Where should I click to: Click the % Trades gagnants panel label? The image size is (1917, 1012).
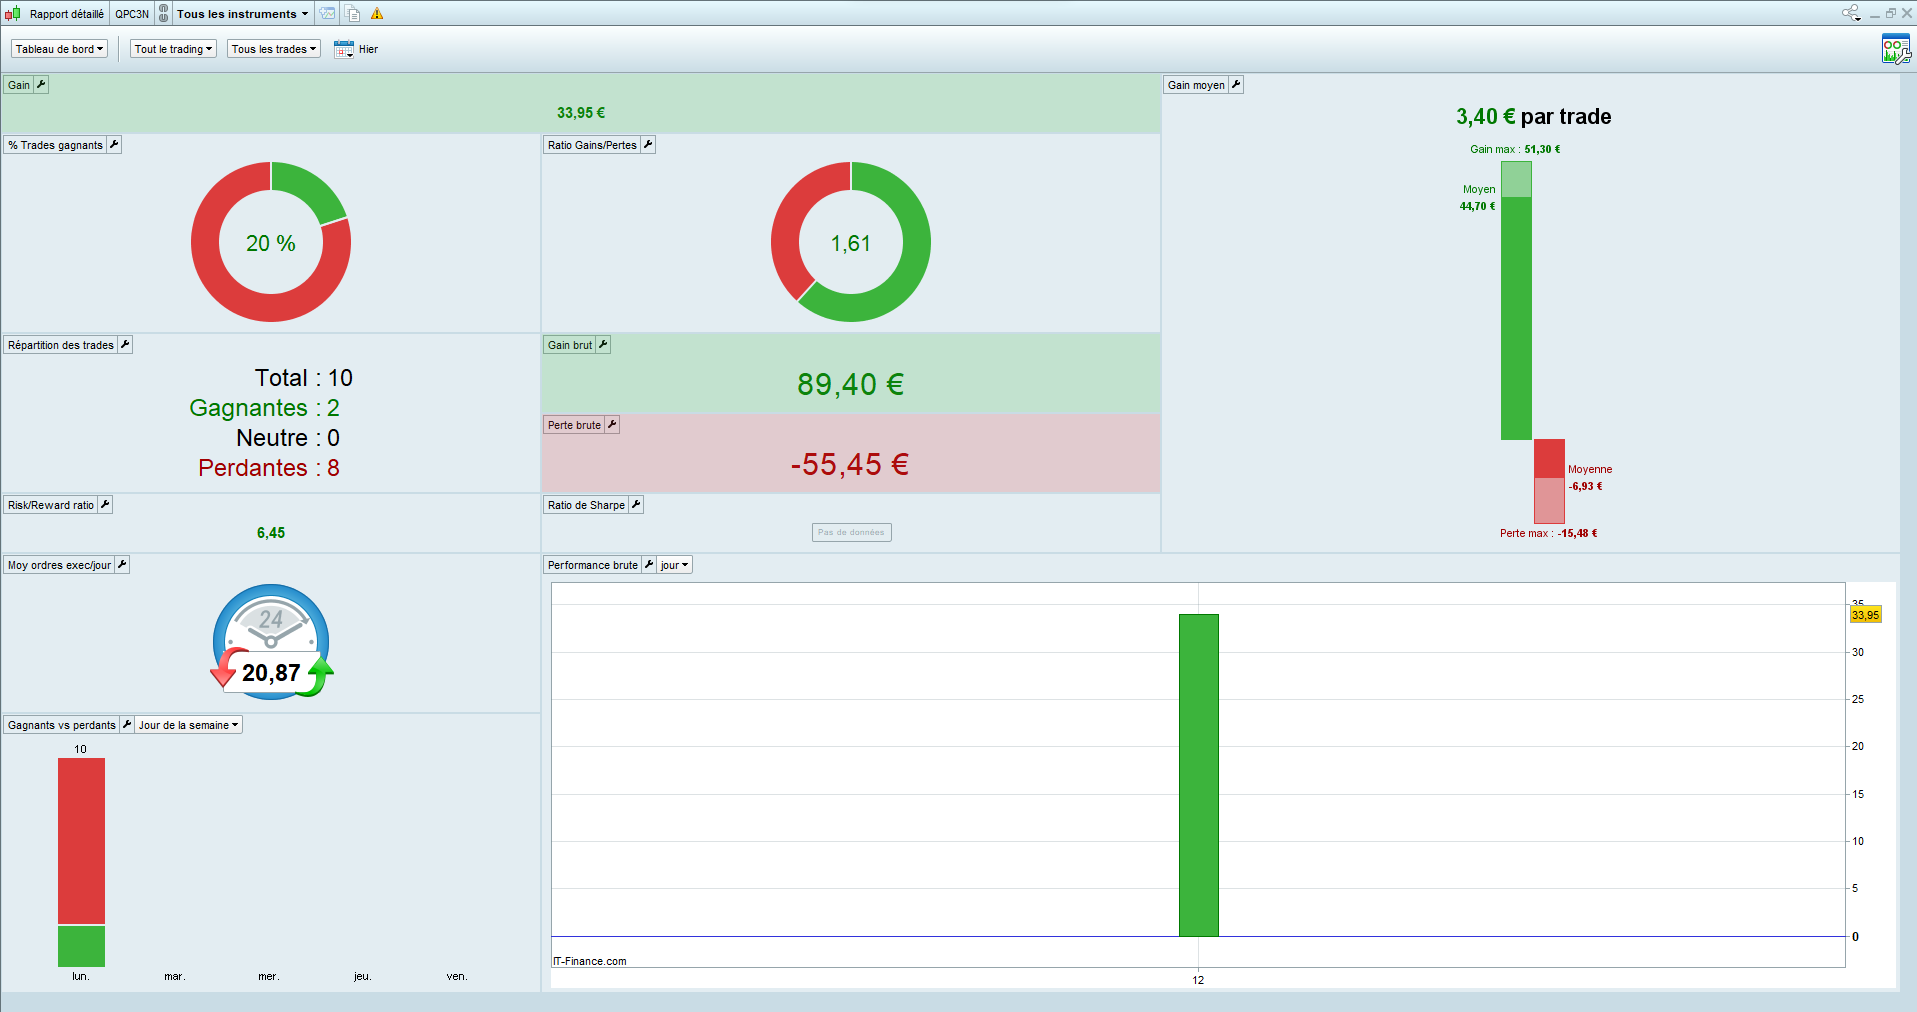pyautogui.click(x=56, y=145)
